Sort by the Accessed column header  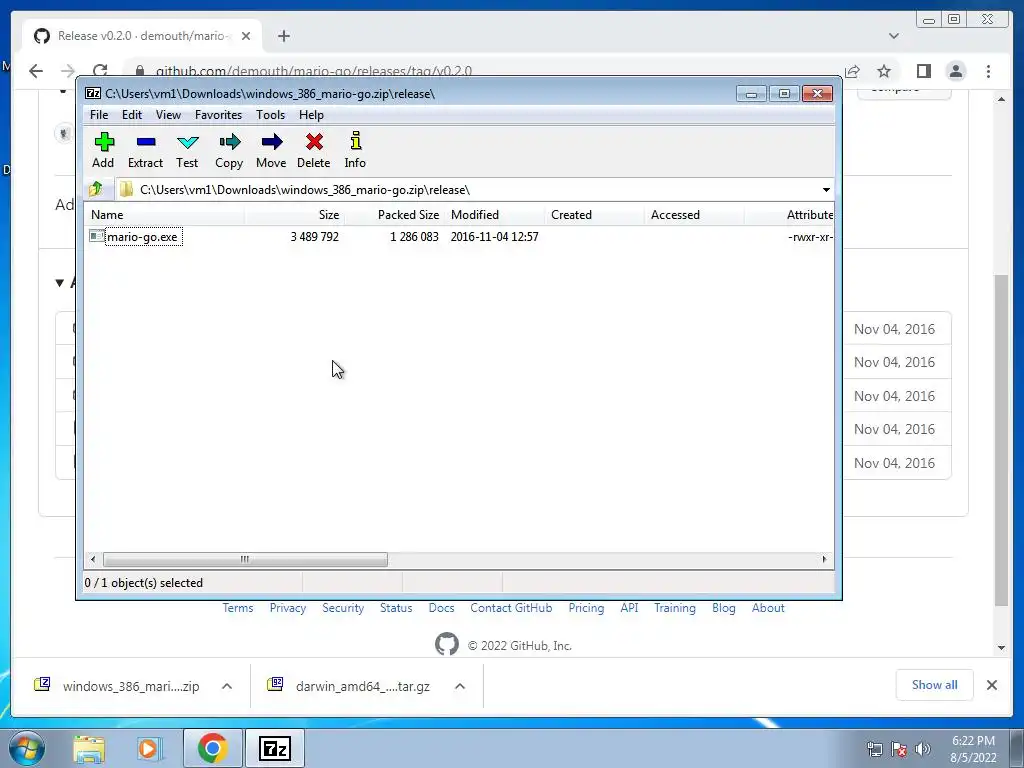click(x=694, y=215)
